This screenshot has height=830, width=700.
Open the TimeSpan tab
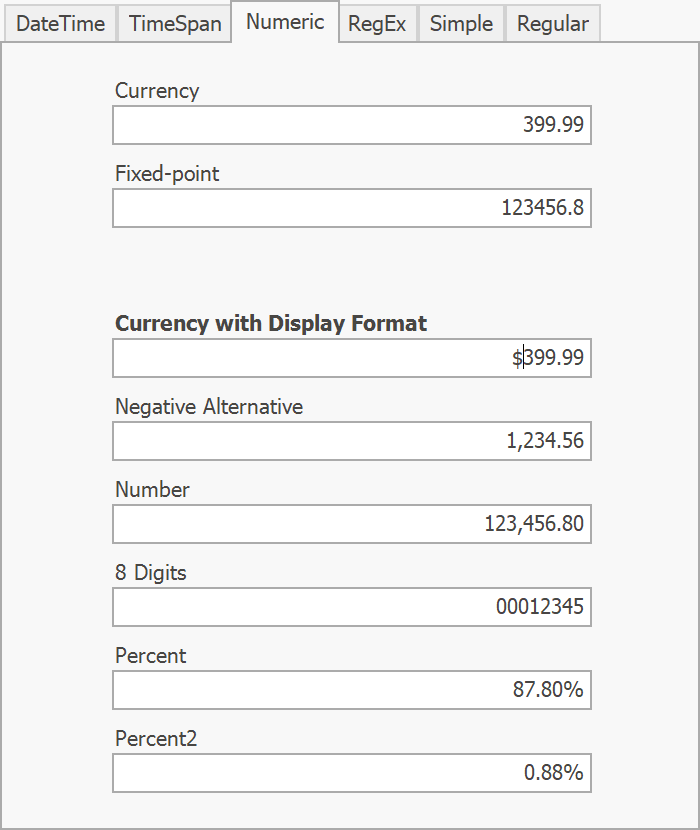pos(175,24)
